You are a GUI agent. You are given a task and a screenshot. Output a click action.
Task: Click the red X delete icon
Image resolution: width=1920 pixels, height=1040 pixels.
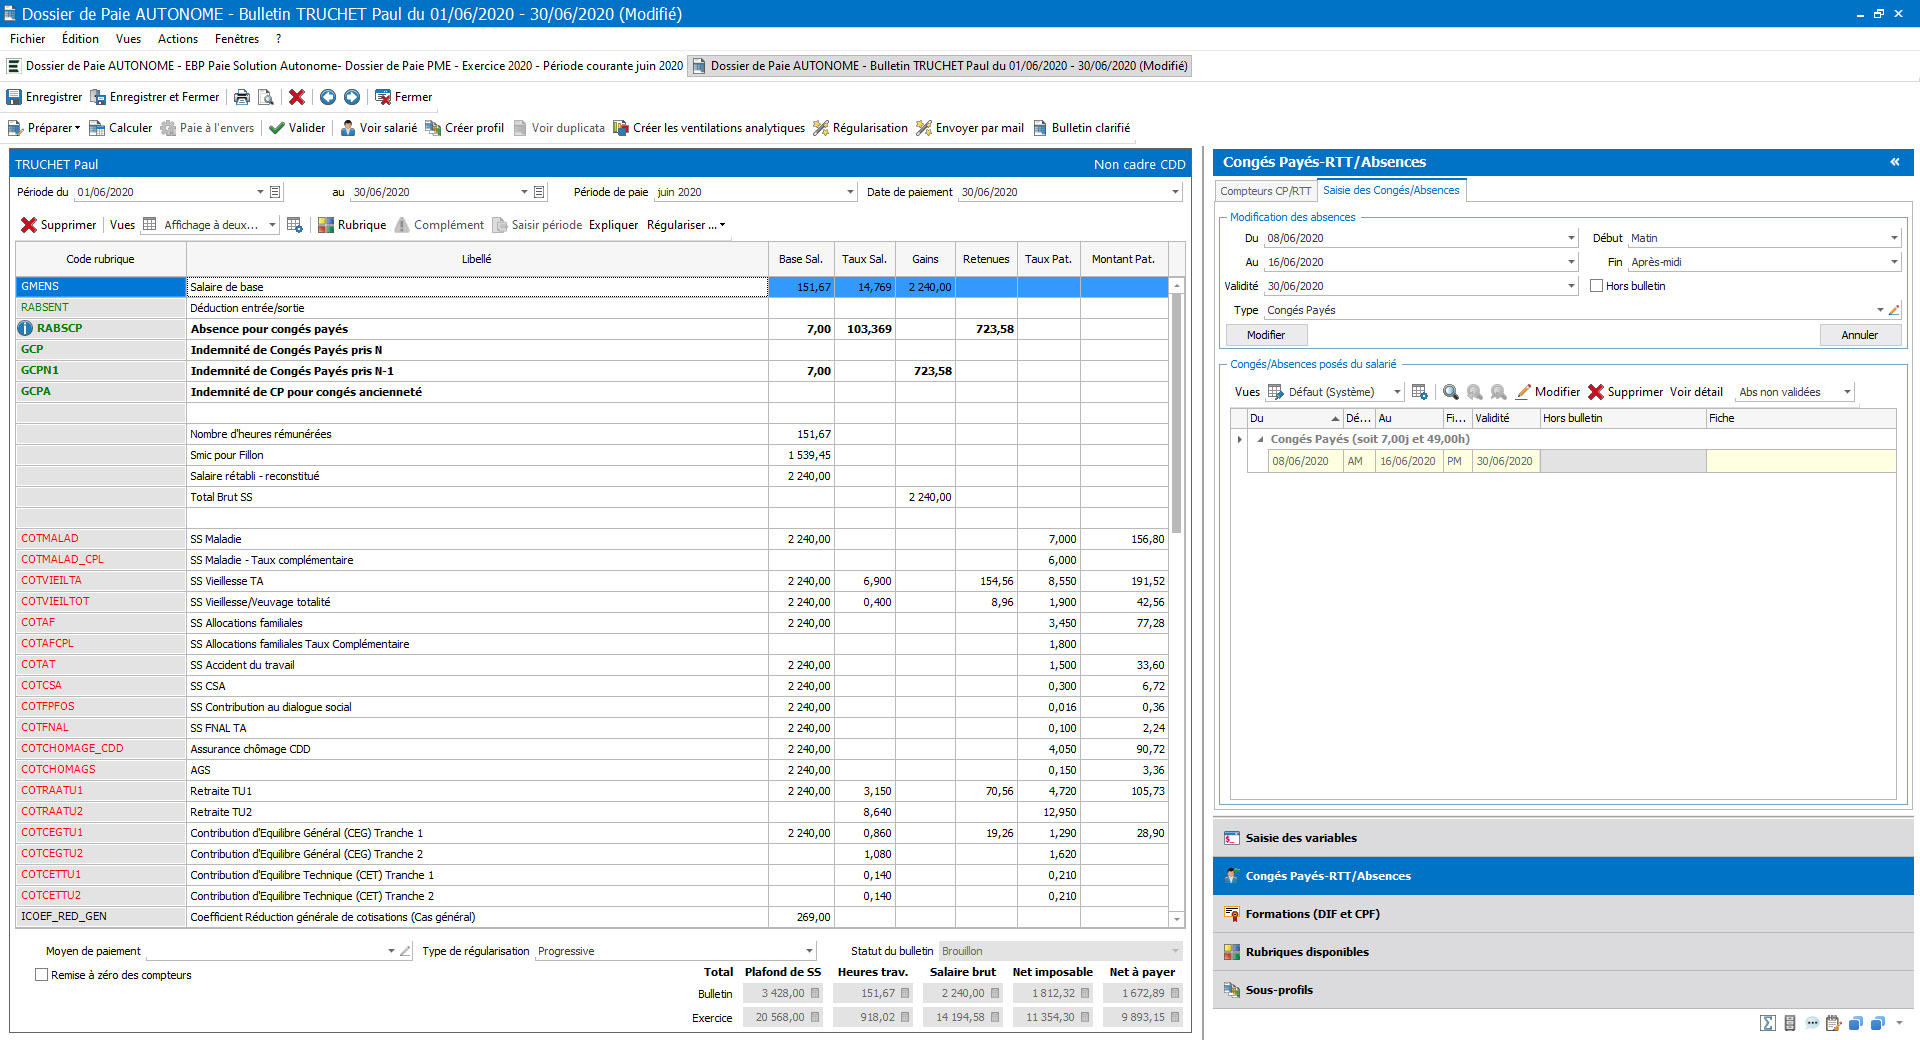[x=297, y=97]
